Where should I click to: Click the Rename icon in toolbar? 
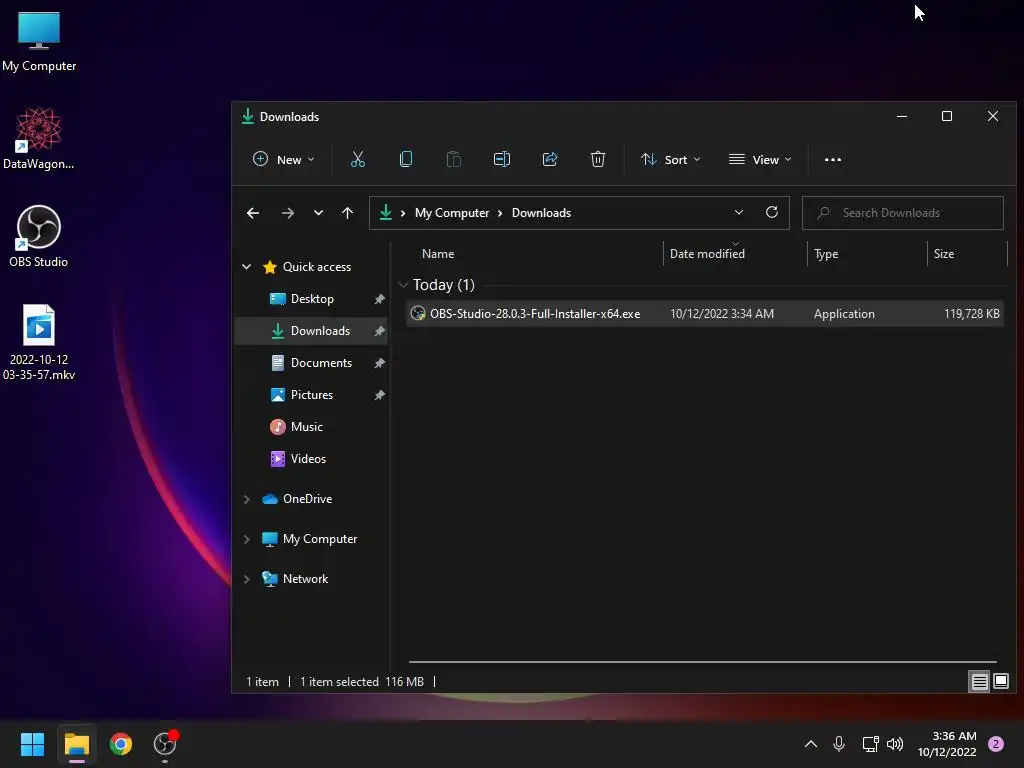tap(502, 159)
